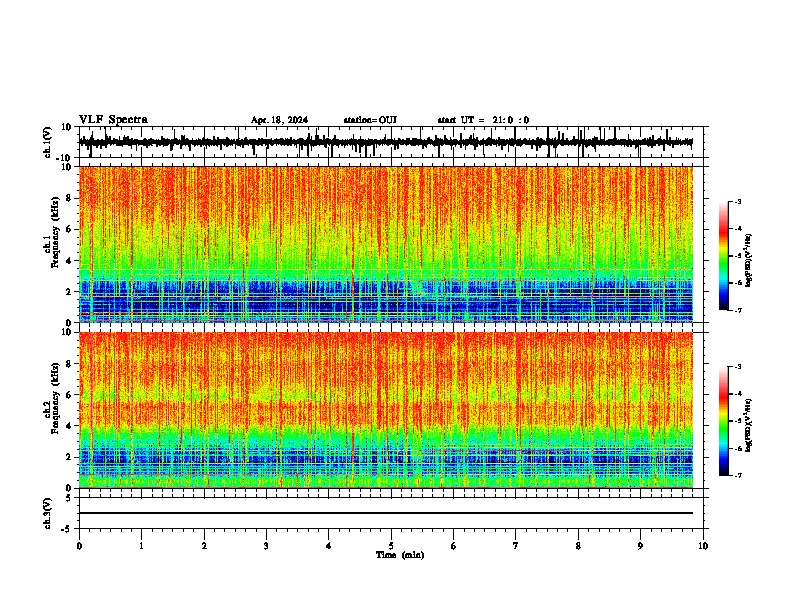792x612 pixels.
Task: Click the time axis tick label "3"
Action: tap(266, 546)
